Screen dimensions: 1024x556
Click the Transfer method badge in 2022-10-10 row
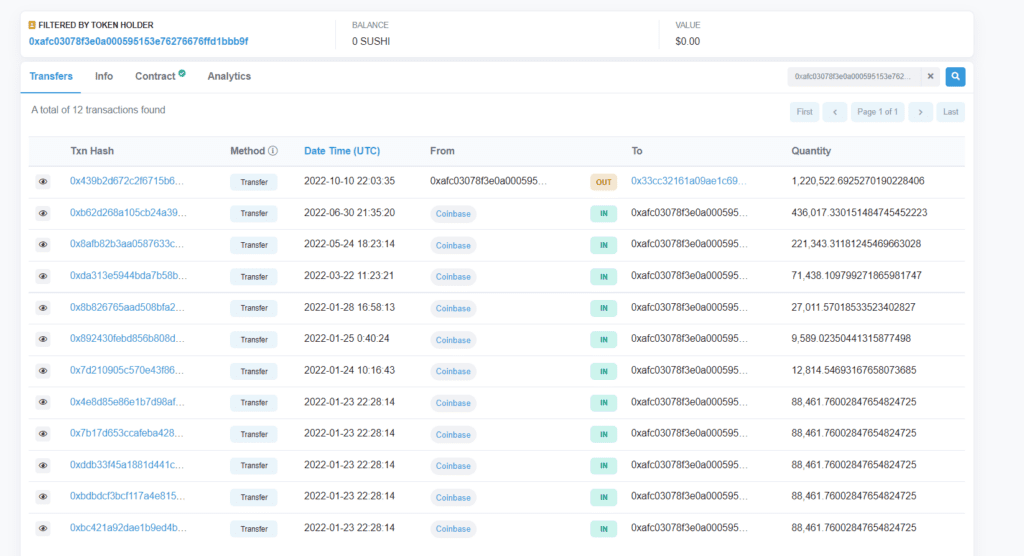tap(254, 182)
